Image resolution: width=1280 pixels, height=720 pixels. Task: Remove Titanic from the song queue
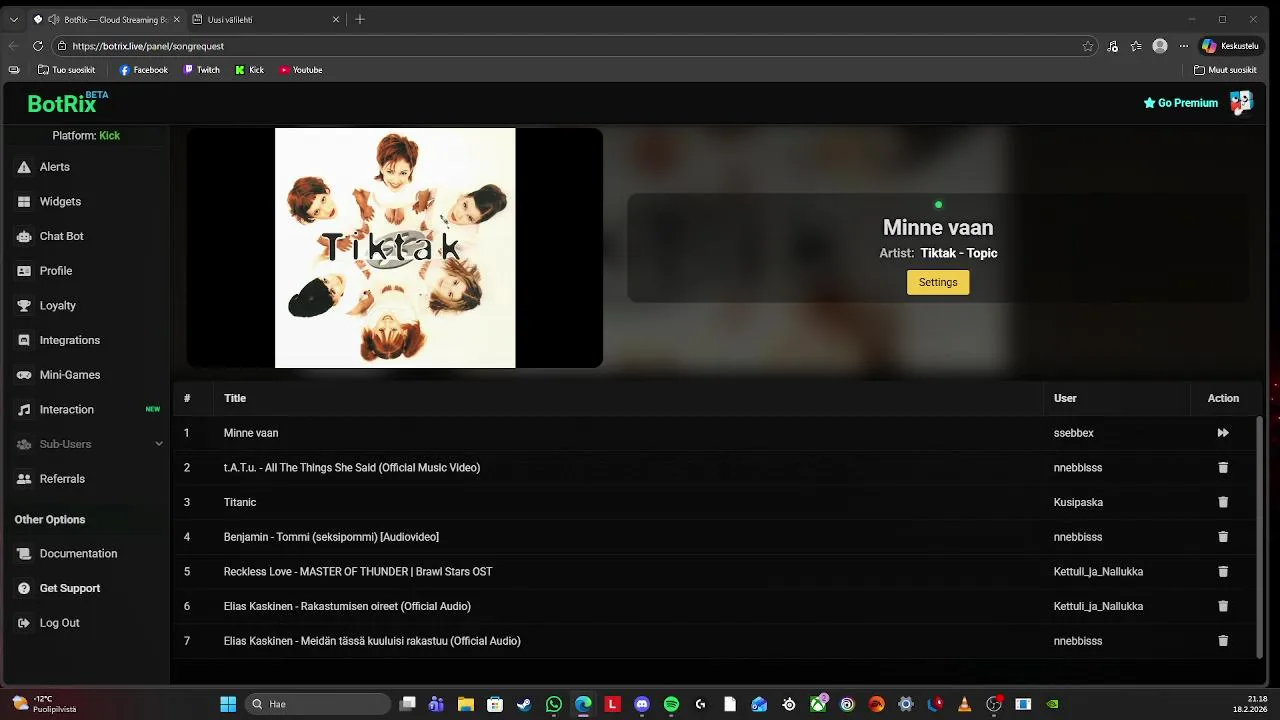[1222, 502]
